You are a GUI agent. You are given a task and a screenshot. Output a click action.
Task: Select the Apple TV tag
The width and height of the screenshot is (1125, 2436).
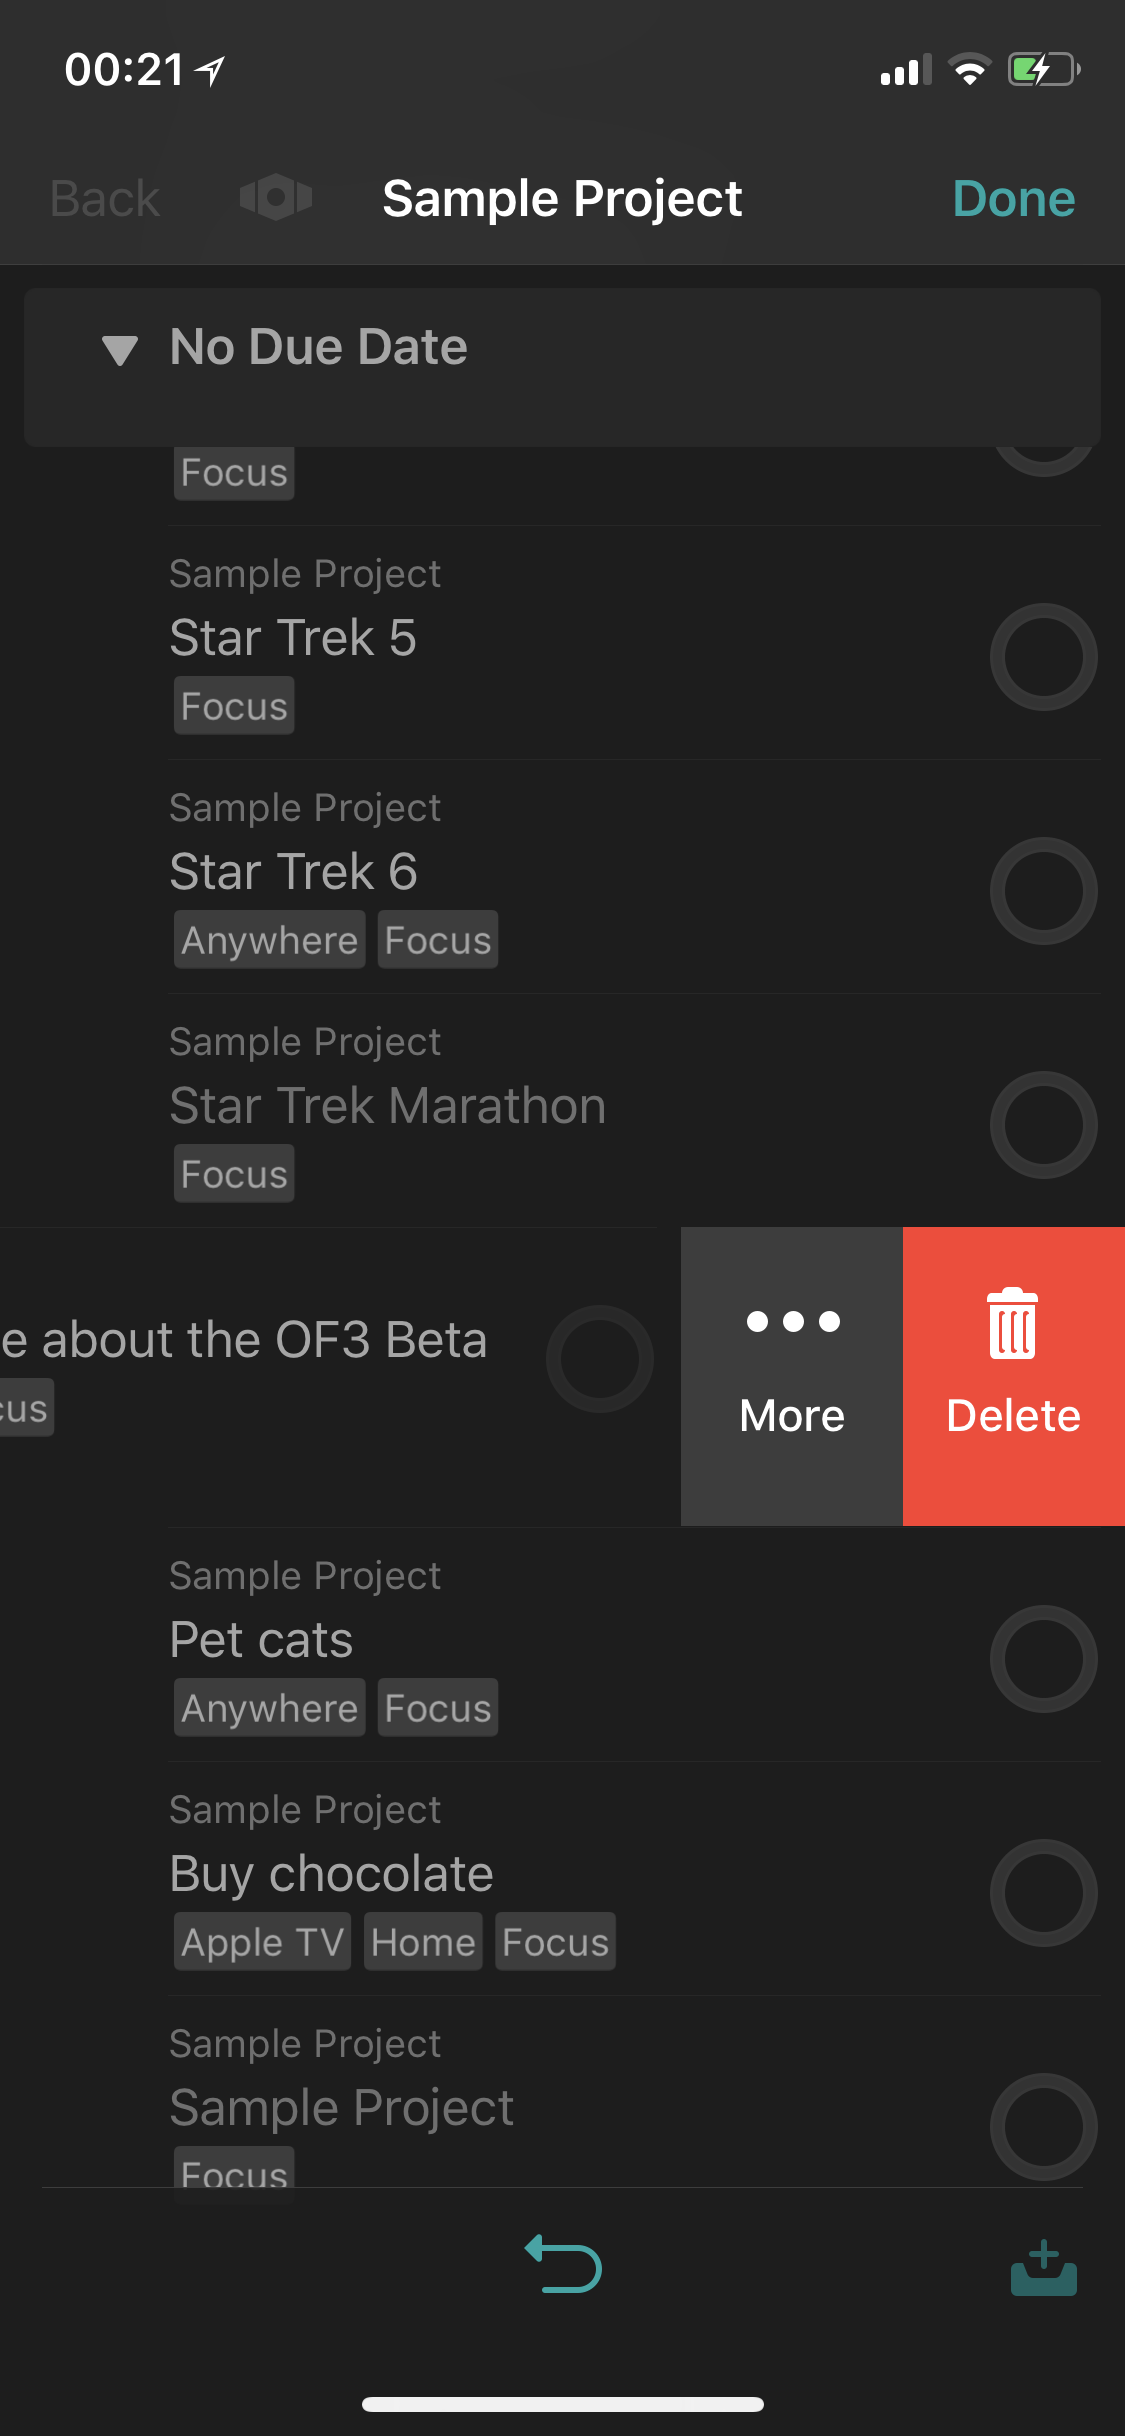tap(262, 1942)
